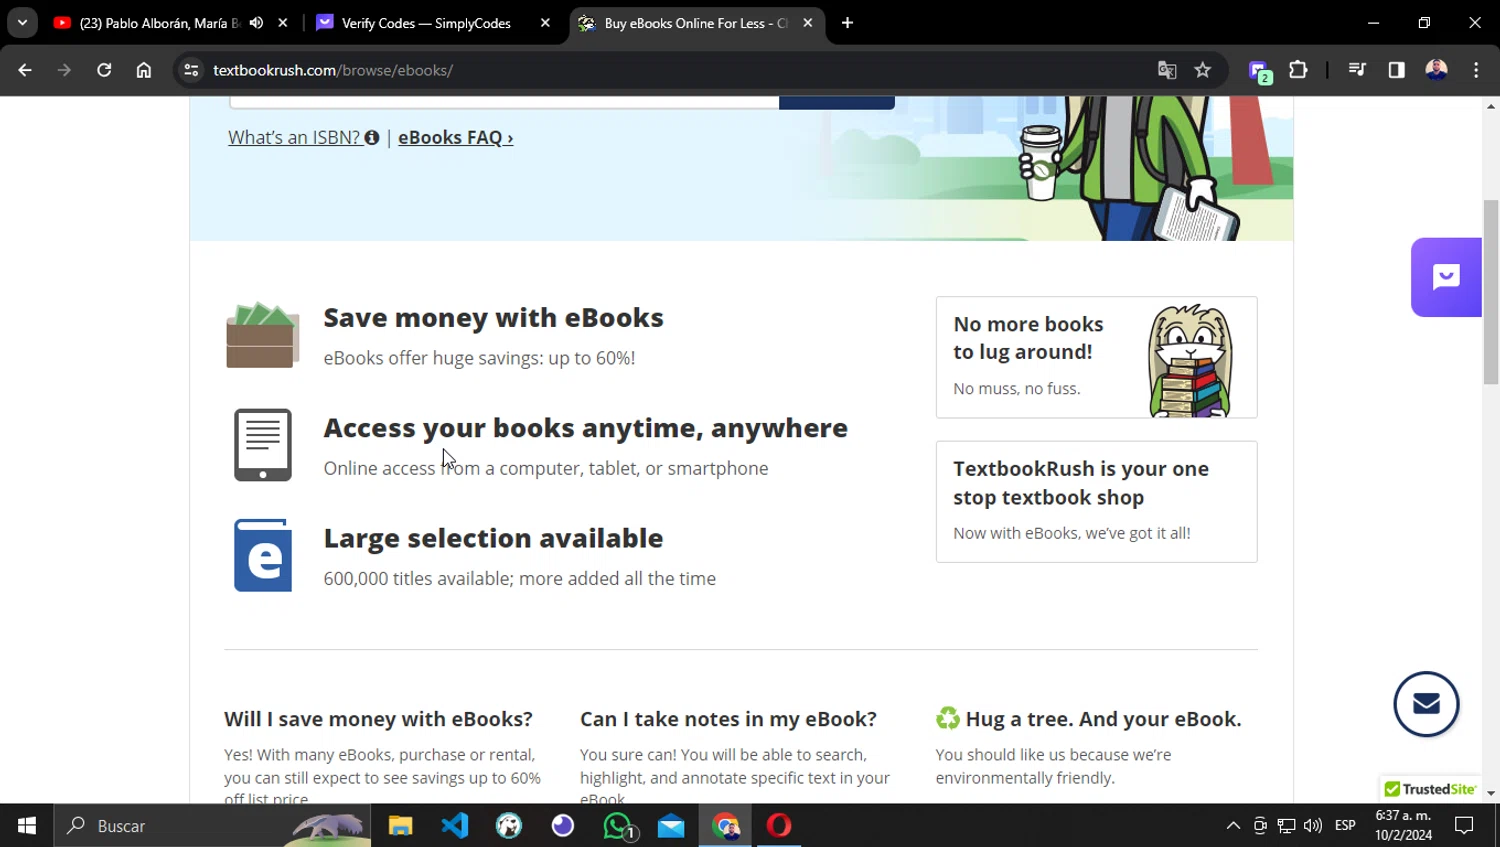Go back to the previous page
1500x847 pixels.
click(25, 70)
